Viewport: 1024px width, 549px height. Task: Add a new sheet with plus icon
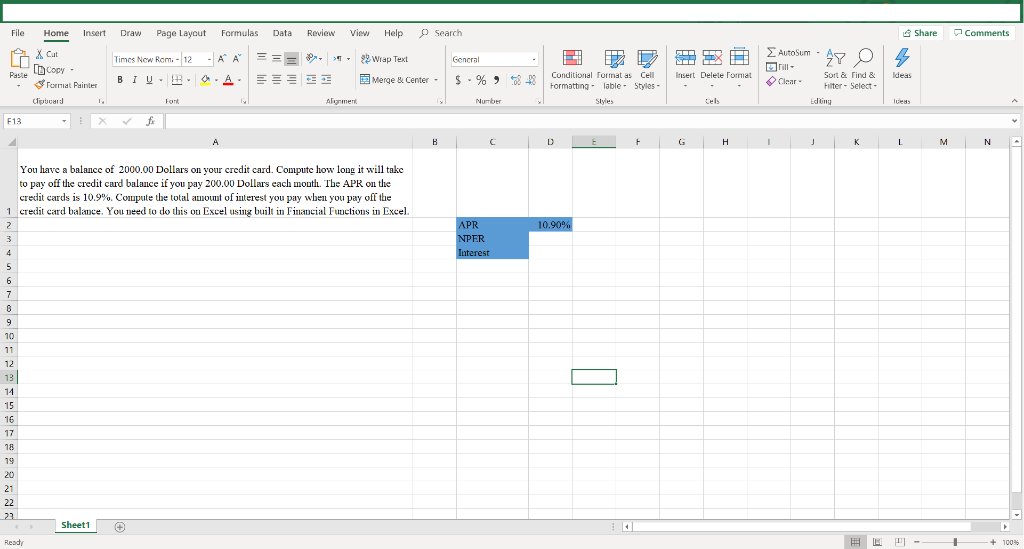point(120,527)
